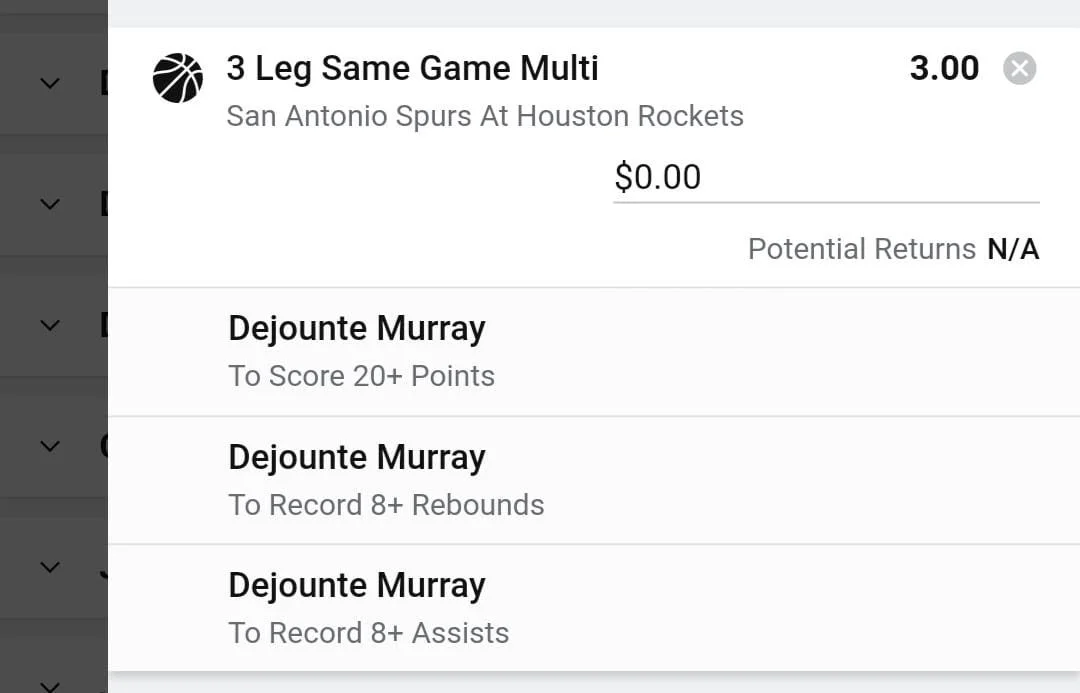Click the N/A potential returns value
This screenshot has height=693, width=1080.
pyautogui.click(x=1013, y=249)
